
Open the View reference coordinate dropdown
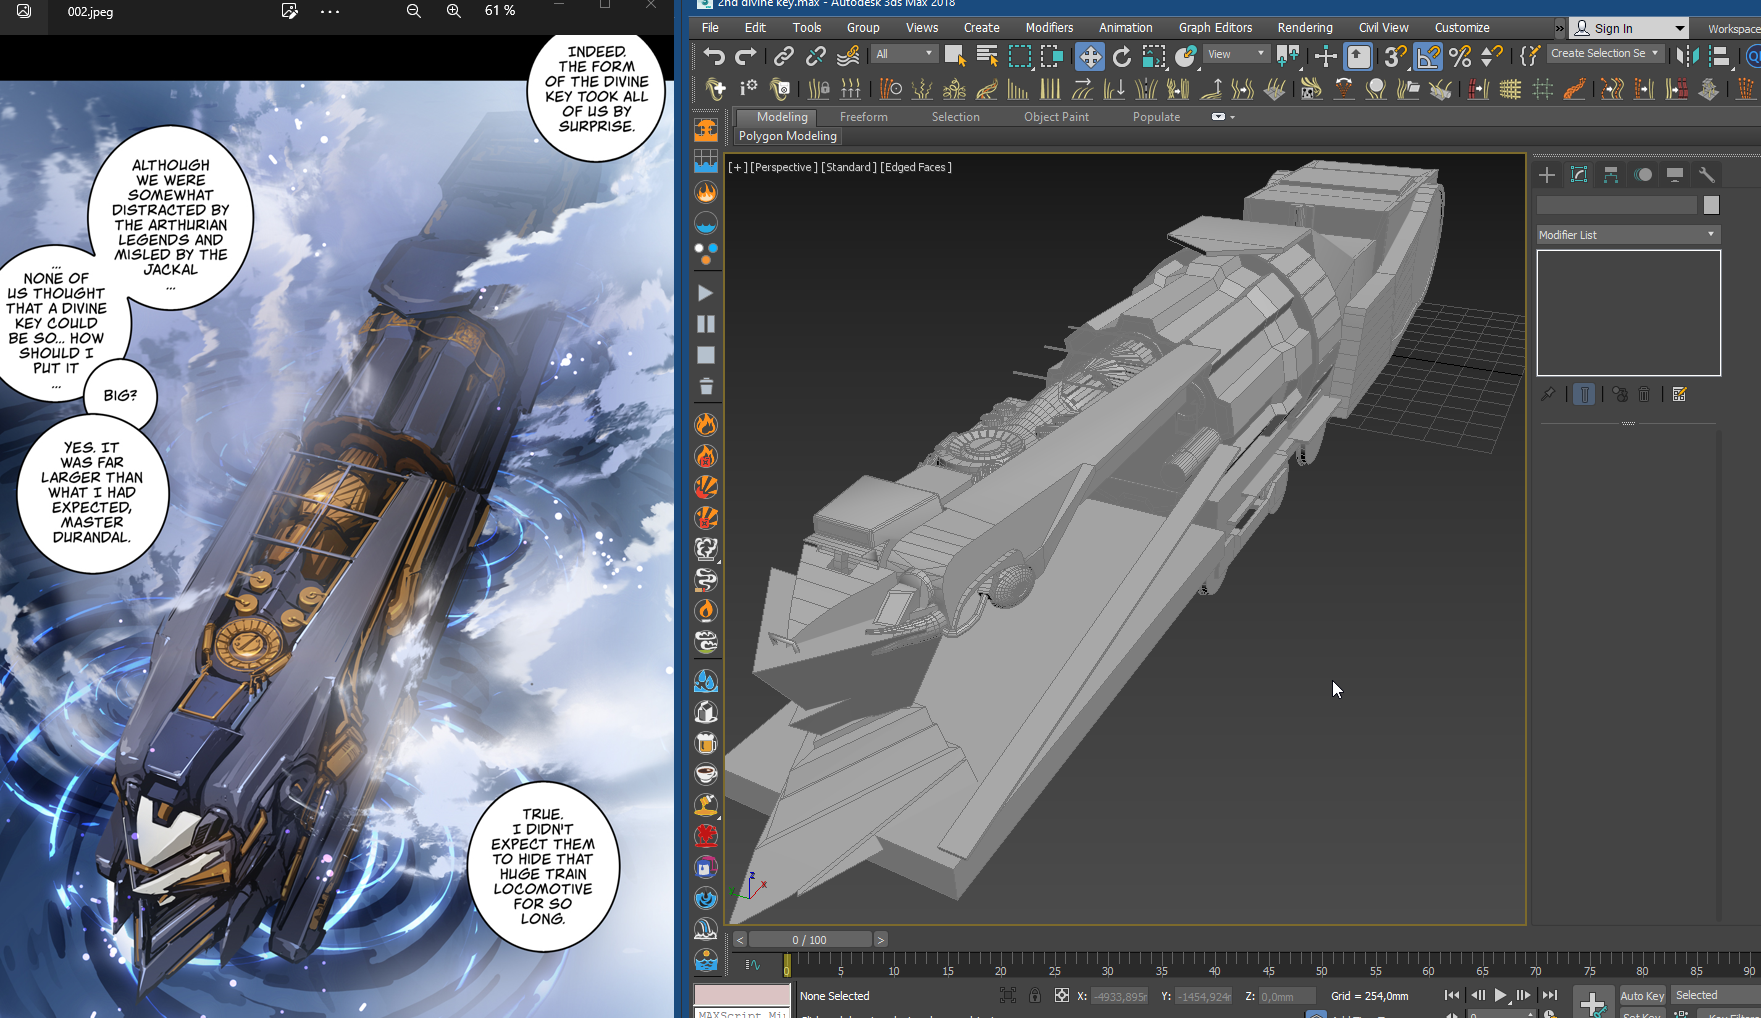(1236, 54)
